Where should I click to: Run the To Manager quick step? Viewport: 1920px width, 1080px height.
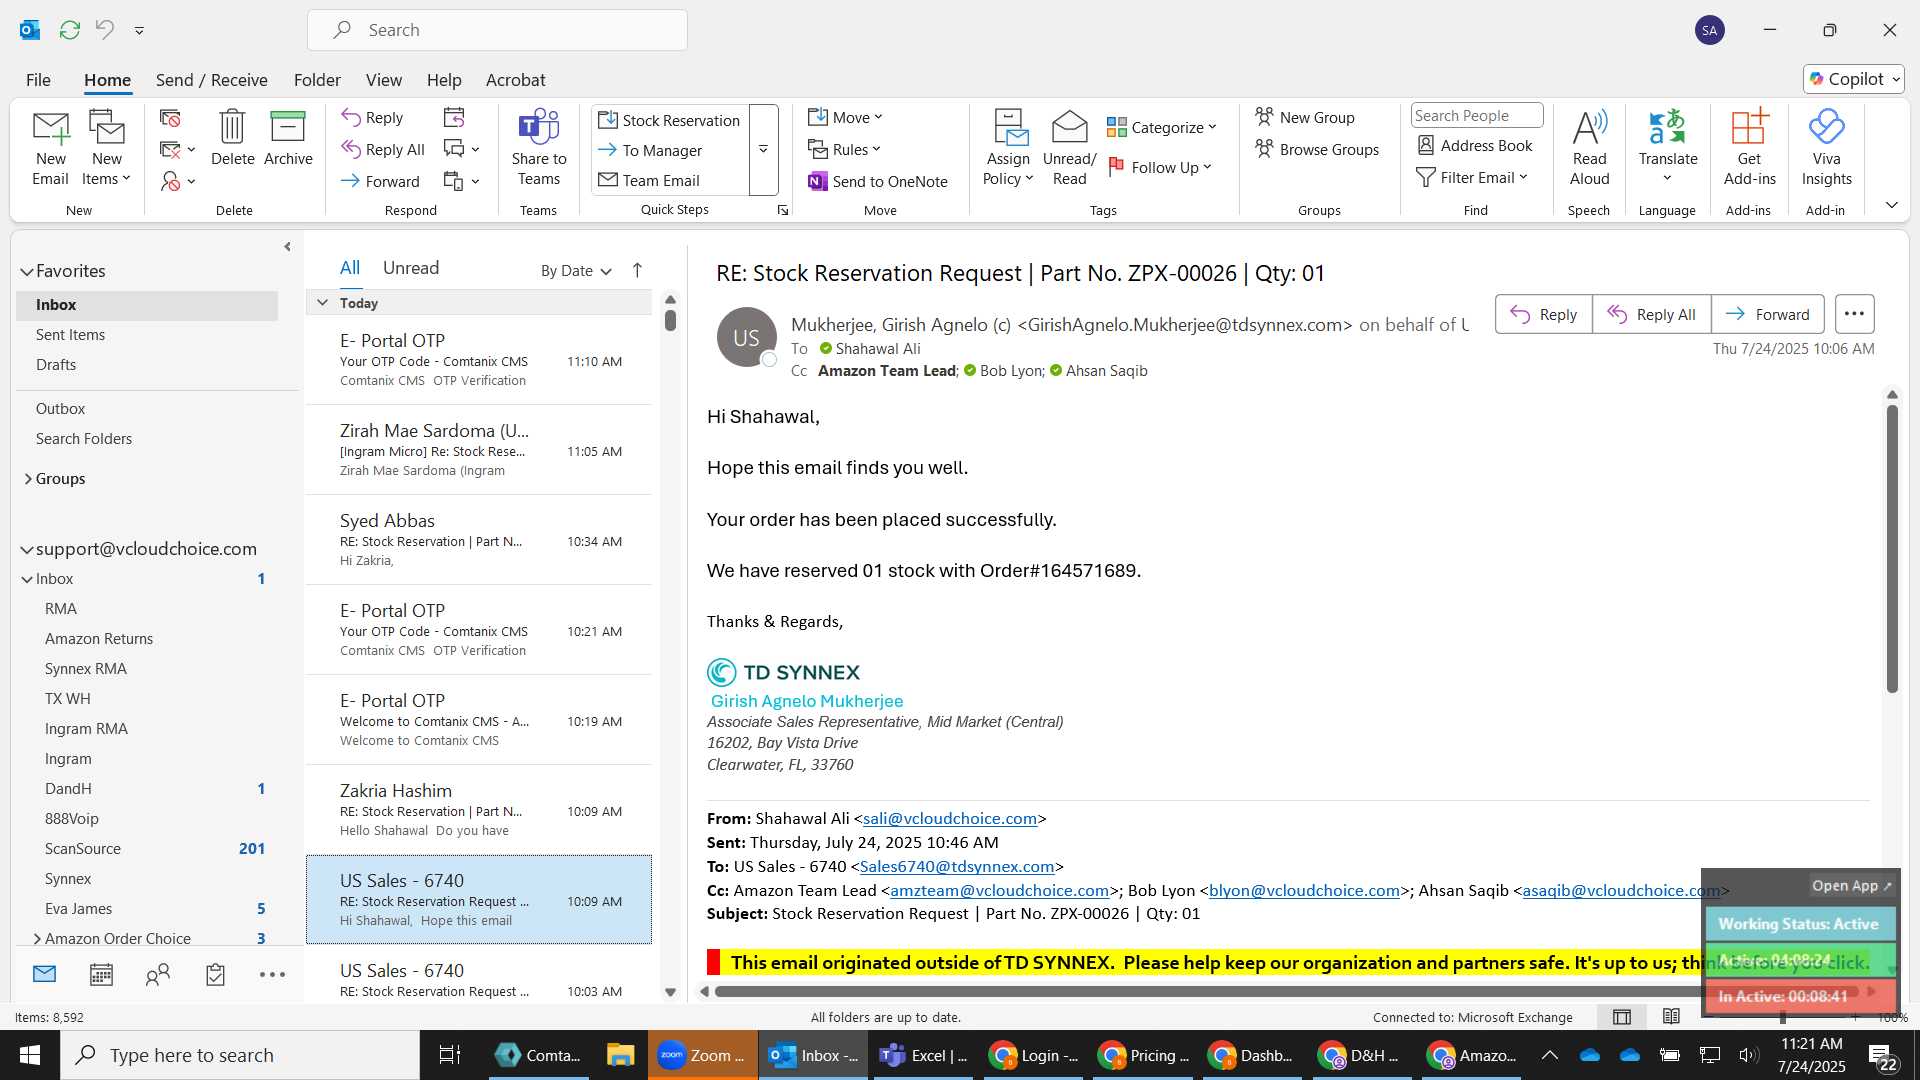click(x=650, y=150)
